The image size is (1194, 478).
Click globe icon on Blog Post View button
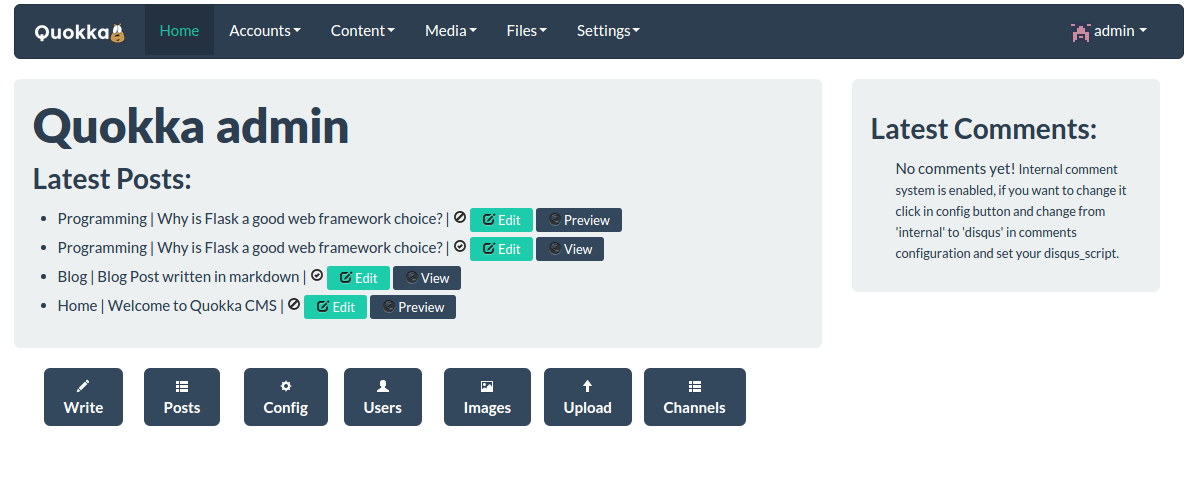pyautogui.click(x=412, y=278)
